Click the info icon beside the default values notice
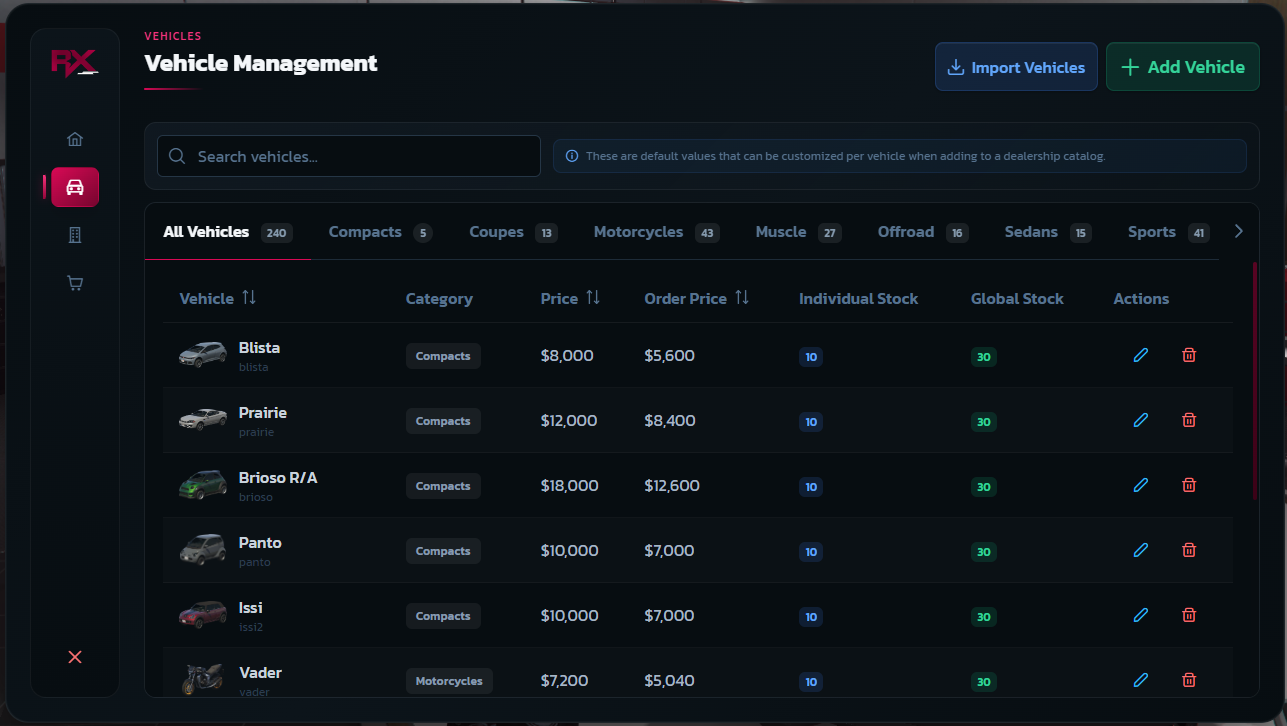 click(571, 156)
